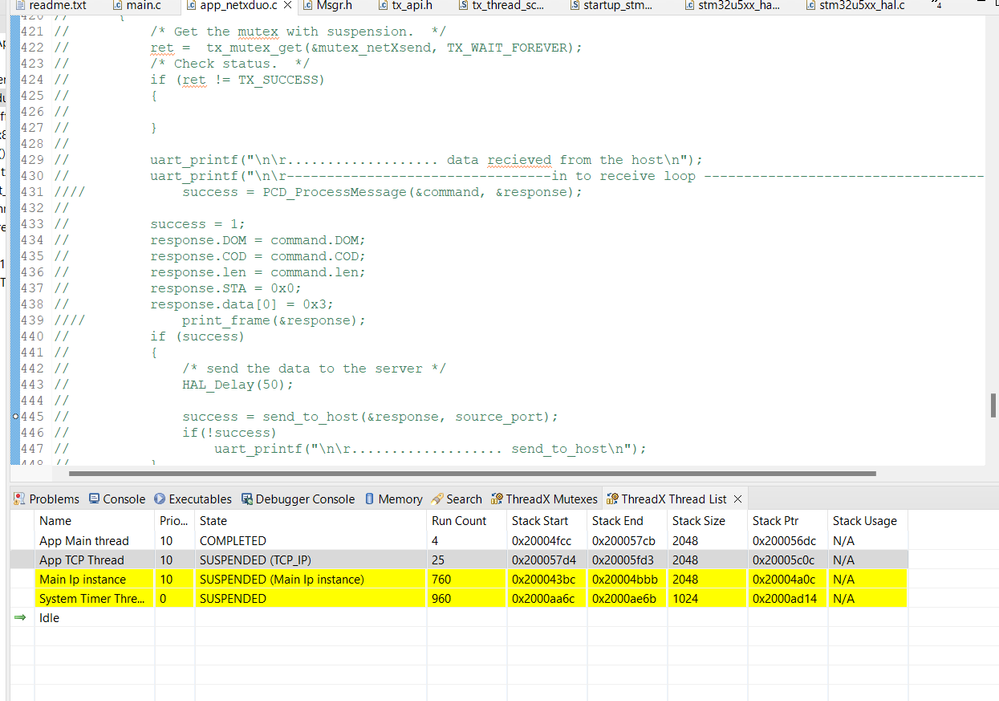Click the Memory view icon
This screenshot has width=999, height=701.
coord(370,499)
